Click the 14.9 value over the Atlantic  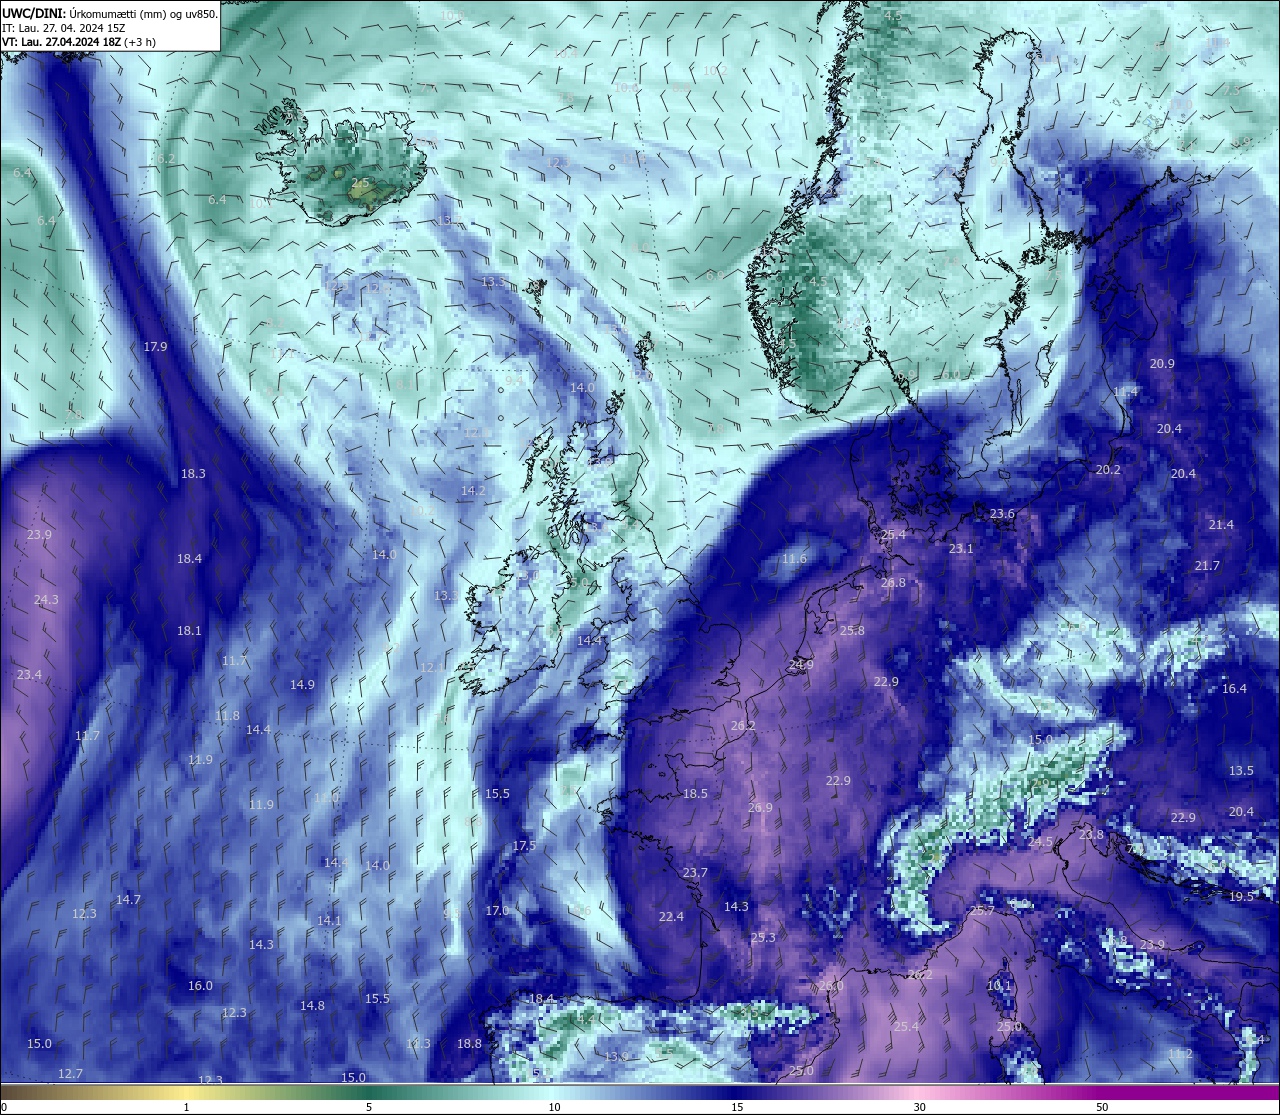(302, 685)
